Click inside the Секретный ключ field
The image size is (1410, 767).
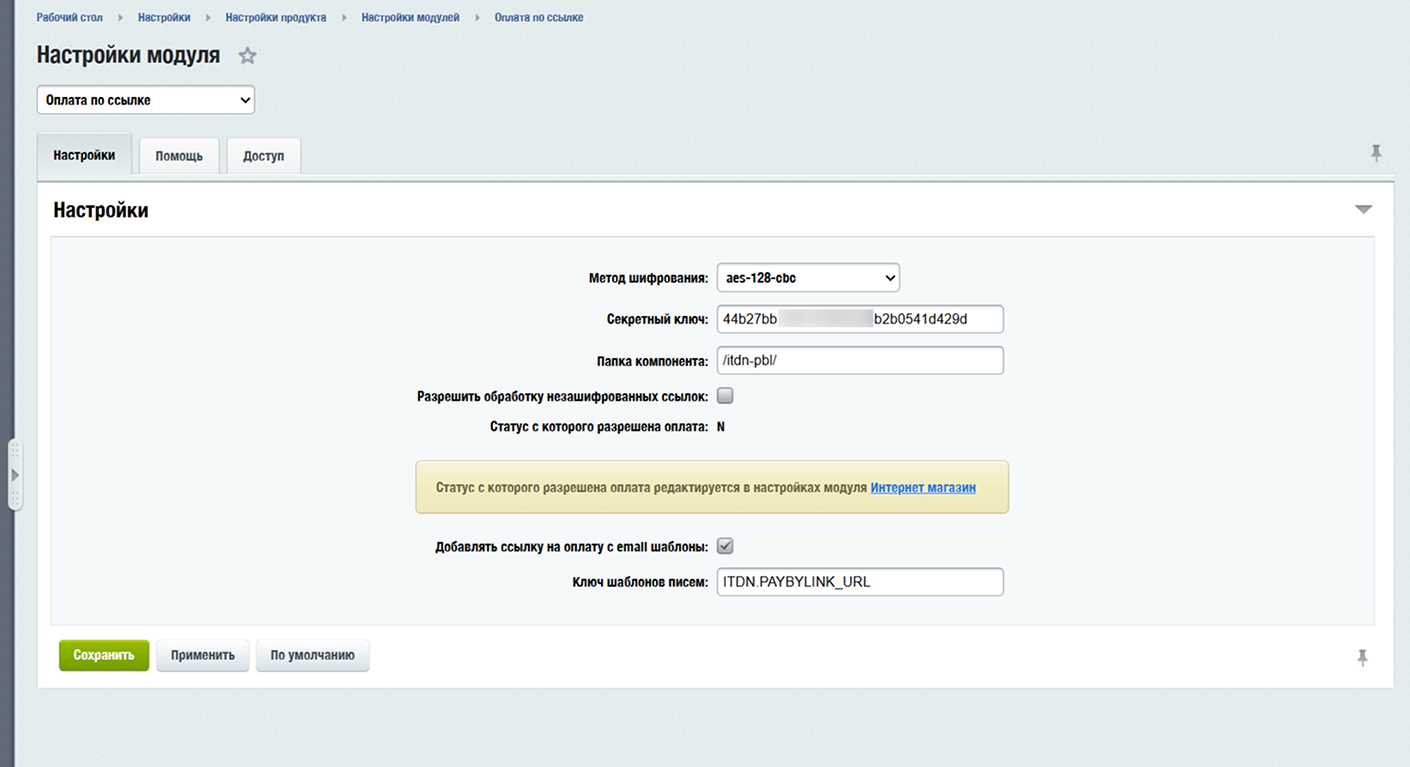coord(859,319)
